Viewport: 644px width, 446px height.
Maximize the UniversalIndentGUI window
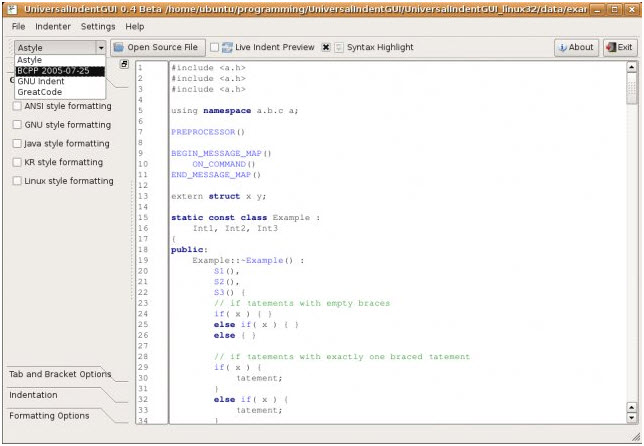pos(615,9)
